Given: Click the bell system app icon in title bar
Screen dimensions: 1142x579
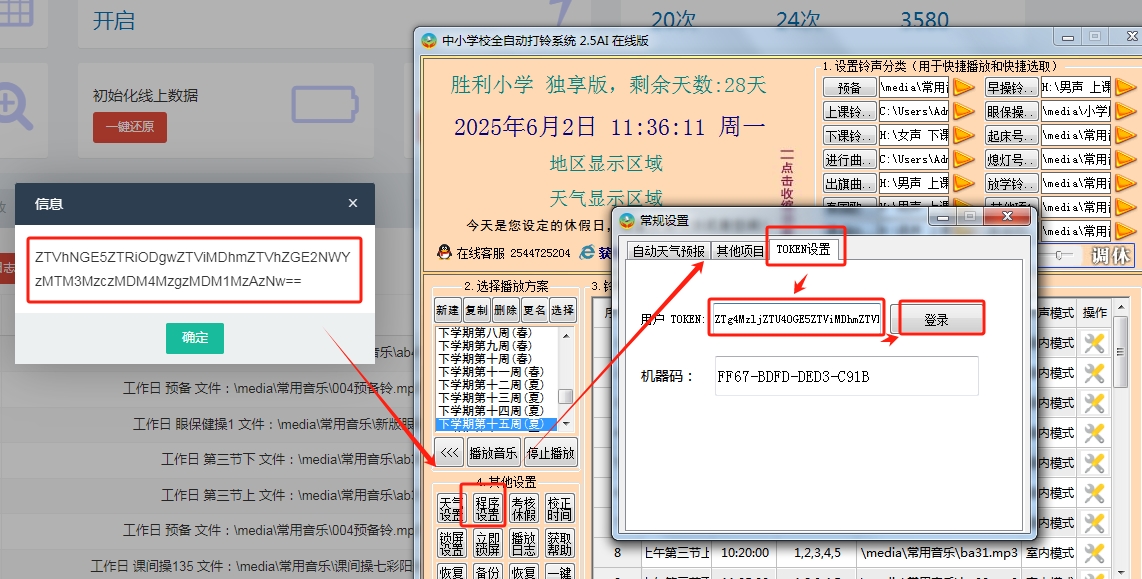Looking at the screenshot, I should (429, 41).
